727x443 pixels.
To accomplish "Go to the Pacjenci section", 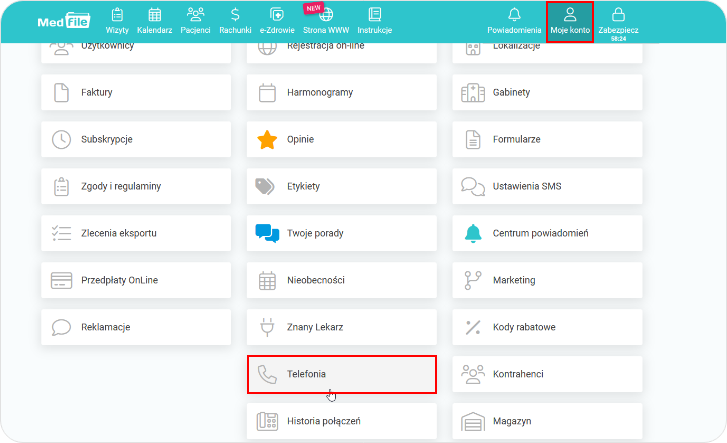I will (x=195, y=20).
